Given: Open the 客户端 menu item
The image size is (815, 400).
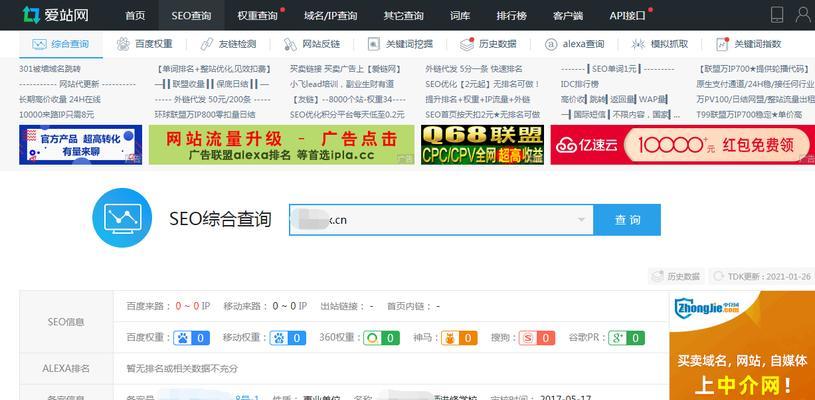Looking at the screenshot, I should (x=568, y=16).
